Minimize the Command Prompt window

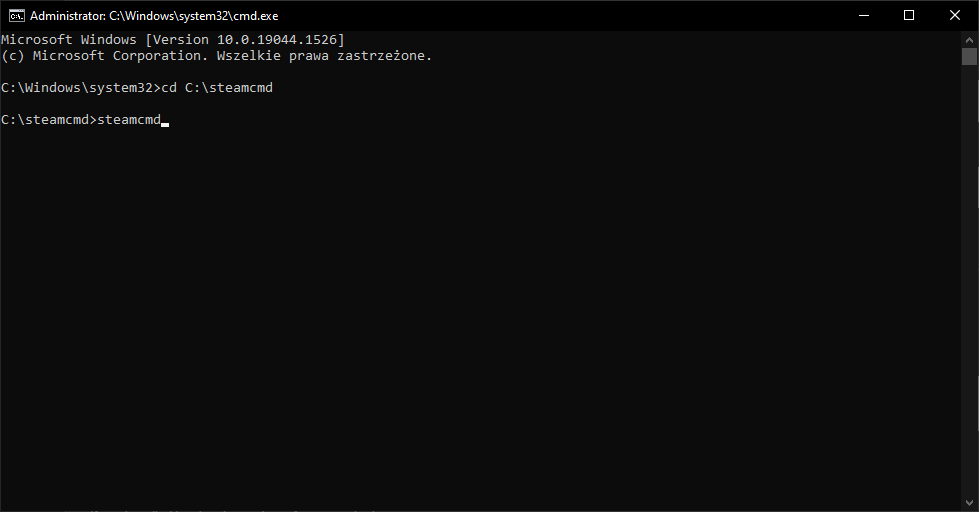click(x=863, y=15)
